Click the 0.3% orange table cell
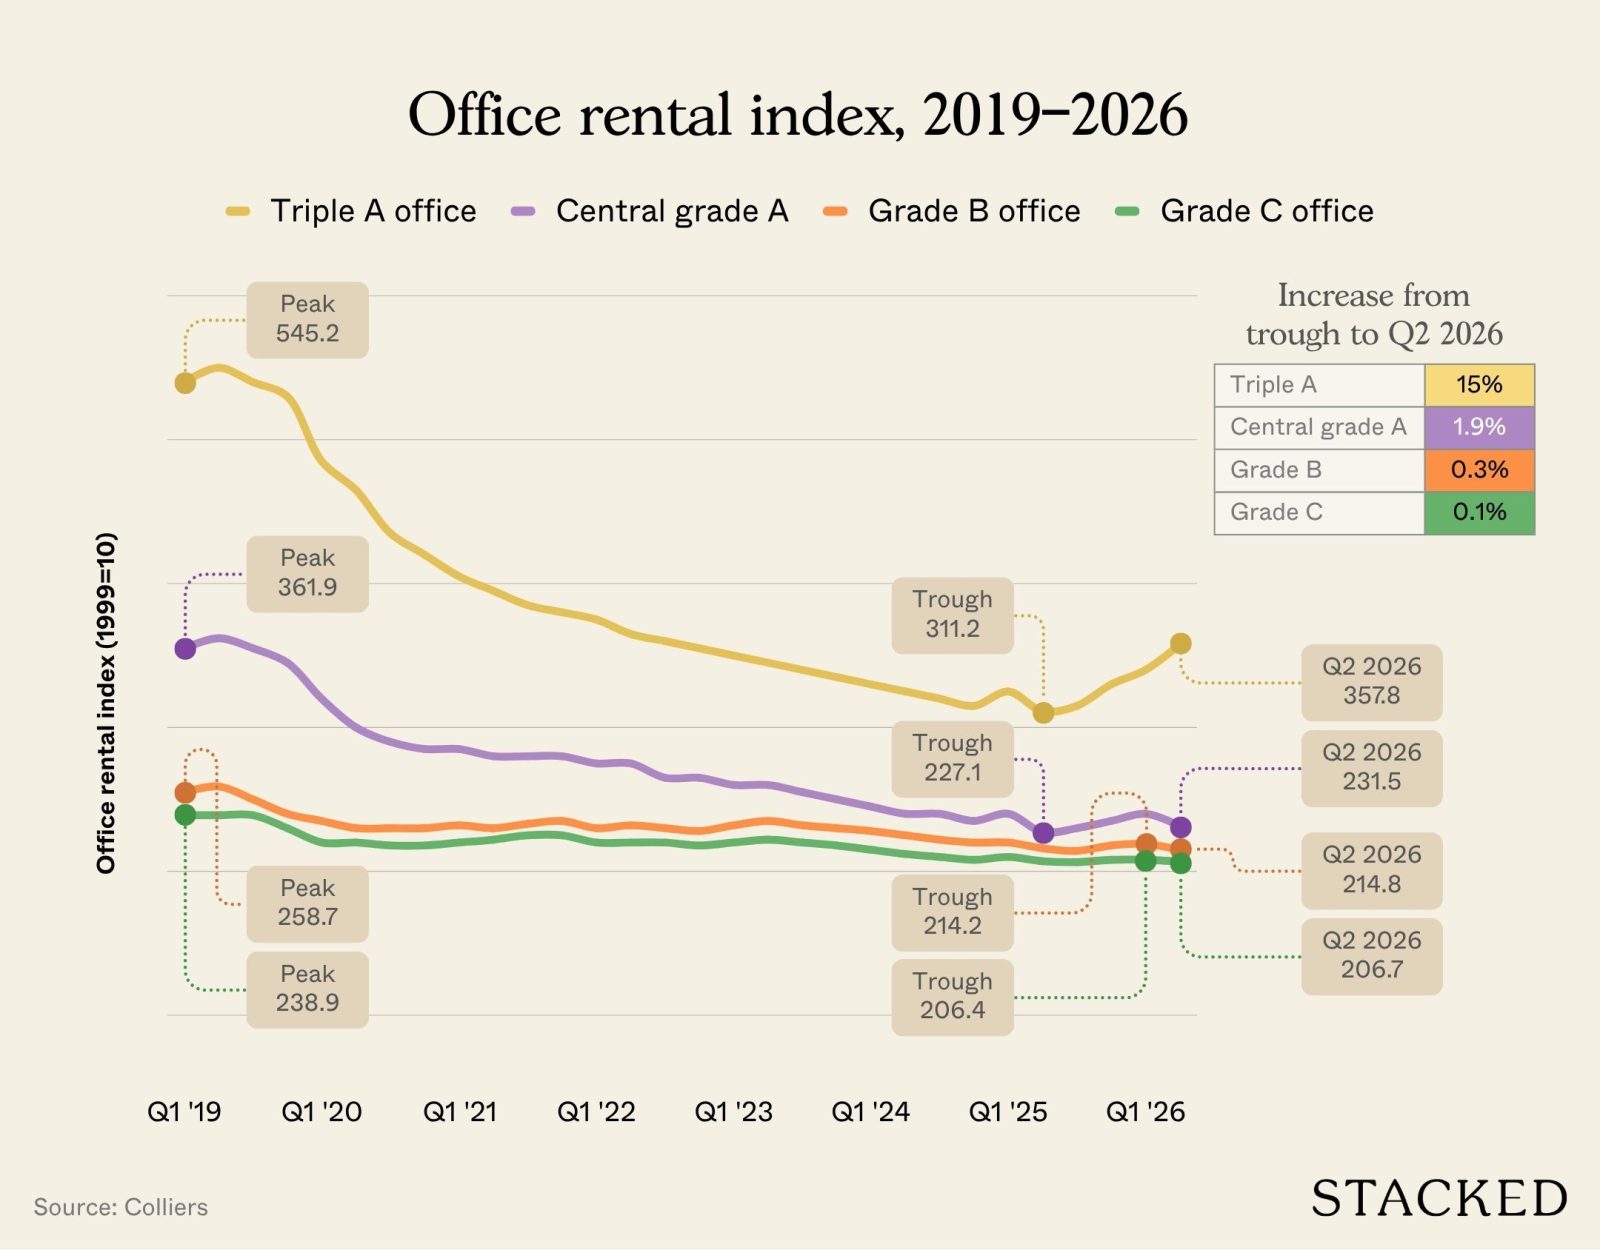 [x=1479, y=470]
